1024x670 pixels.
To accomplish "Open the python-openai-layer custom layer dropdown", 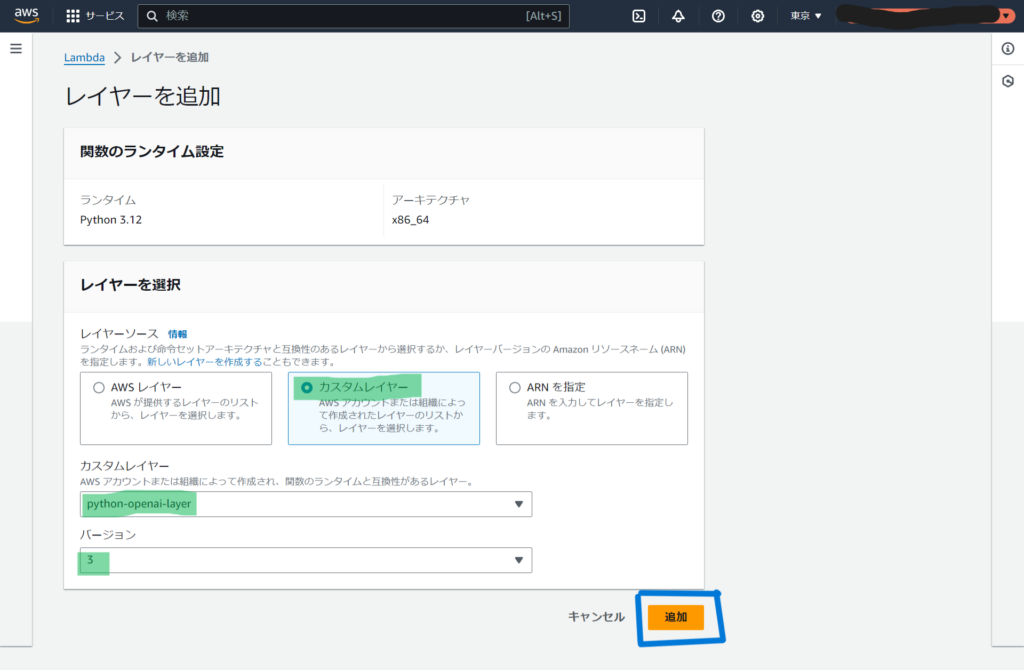I will click(307, 504).
